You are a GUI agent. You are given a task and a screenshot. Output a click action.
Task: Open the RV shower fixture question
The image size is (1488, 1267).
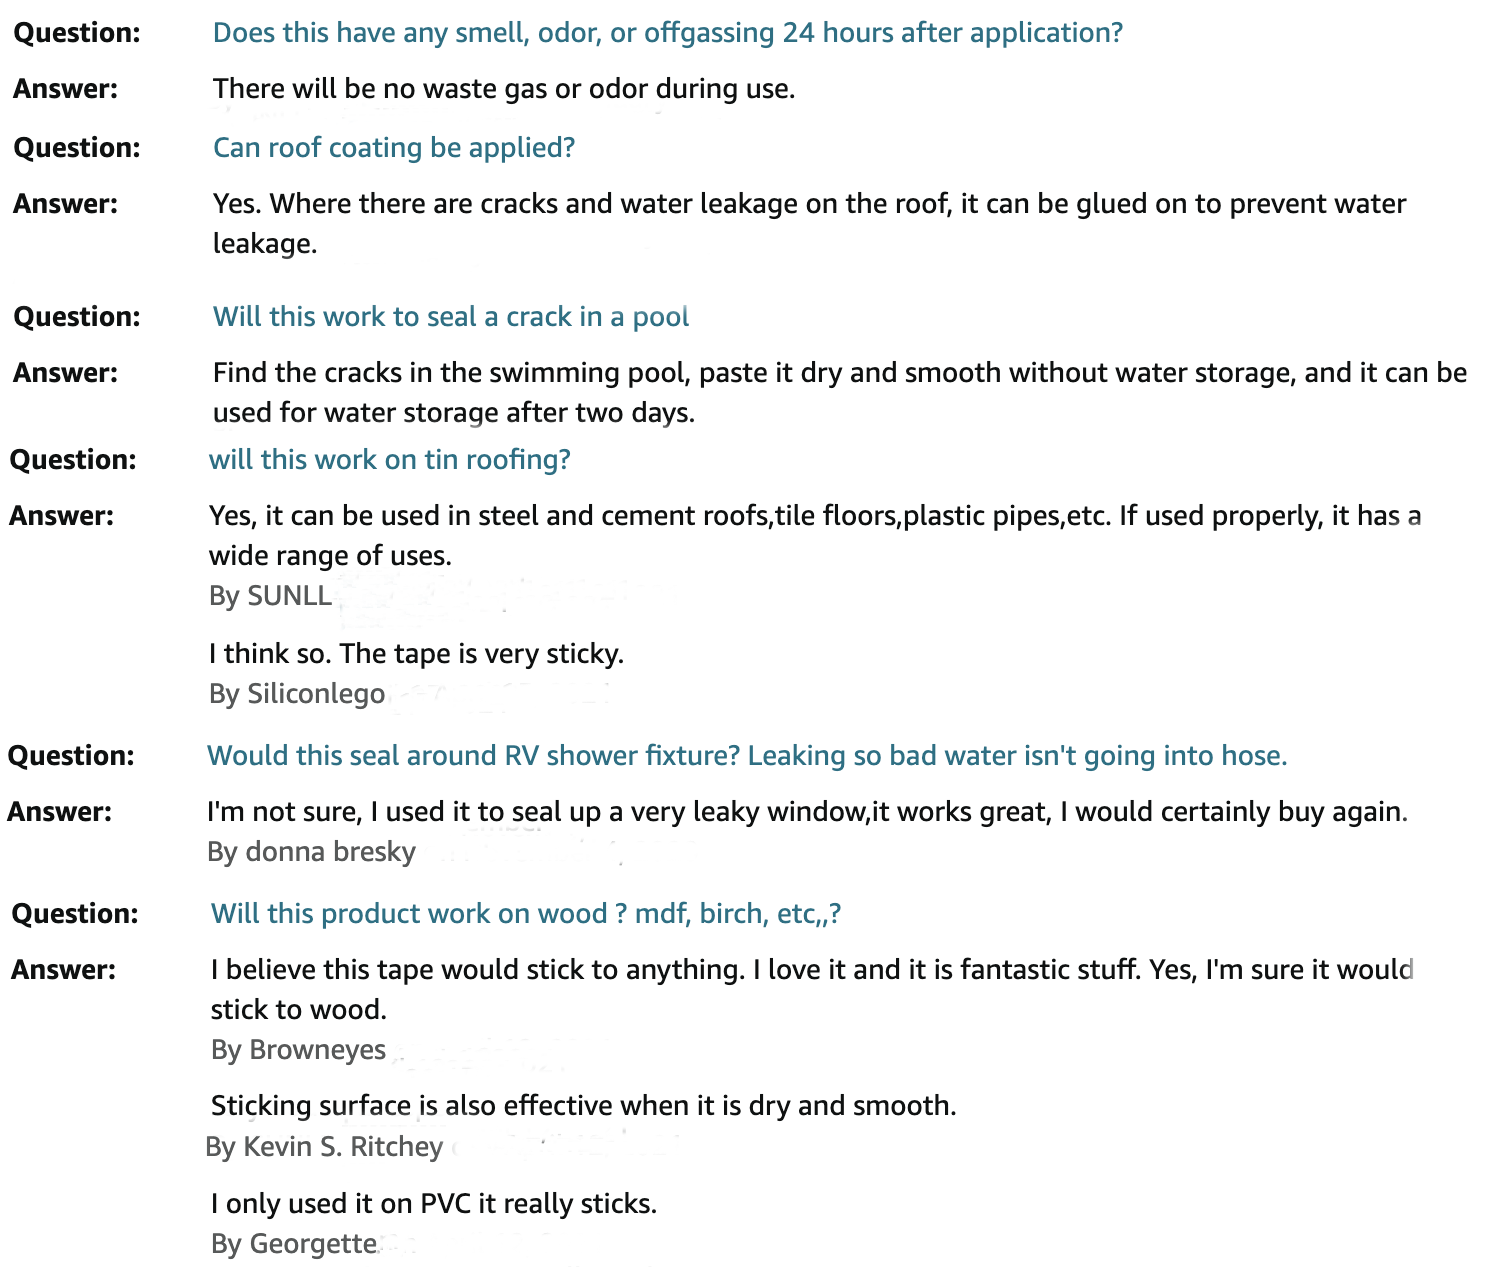(746, 756)
